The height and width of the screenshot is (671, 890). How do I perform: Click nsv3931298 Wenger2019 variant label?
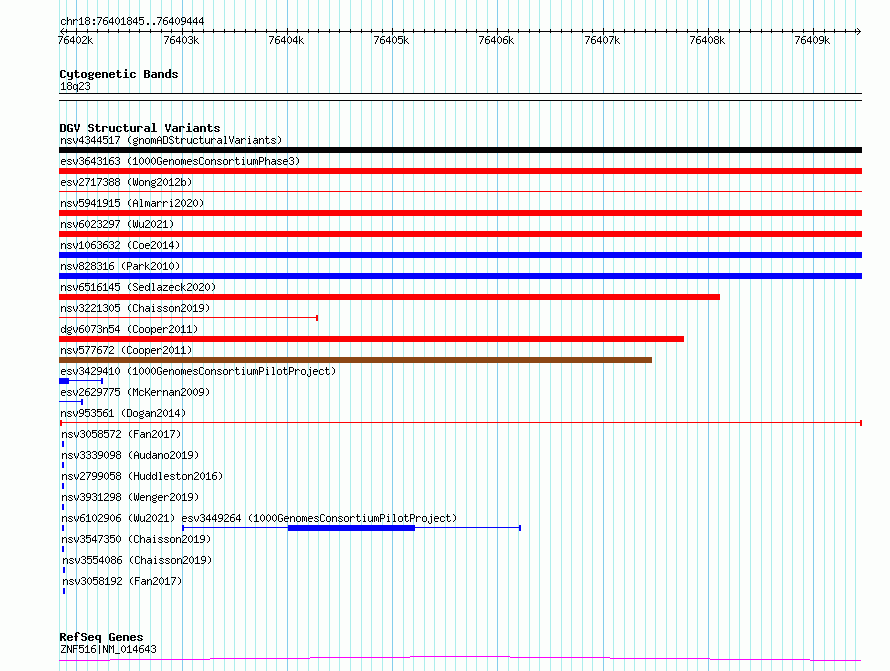pyautogui.click(x=130, y=497)
